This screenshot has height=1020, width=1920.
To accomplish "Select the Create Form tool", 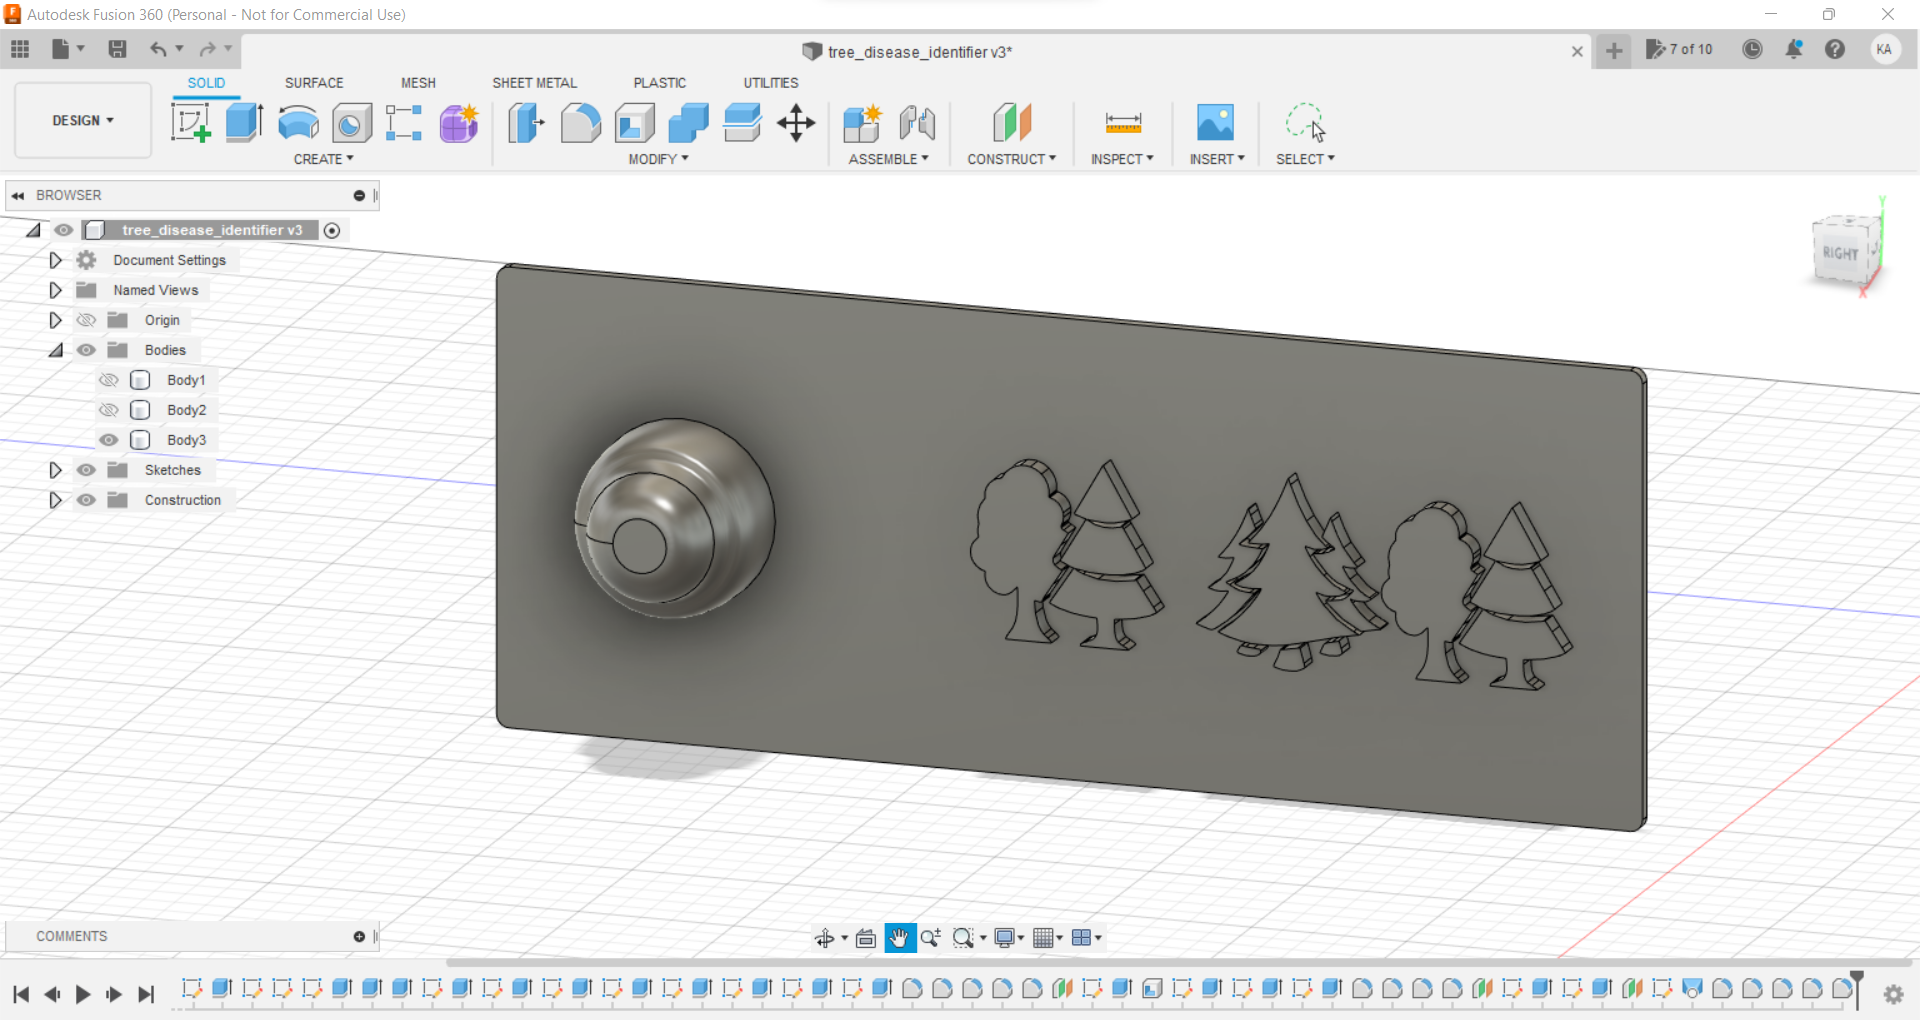I will tap(459, 124).
